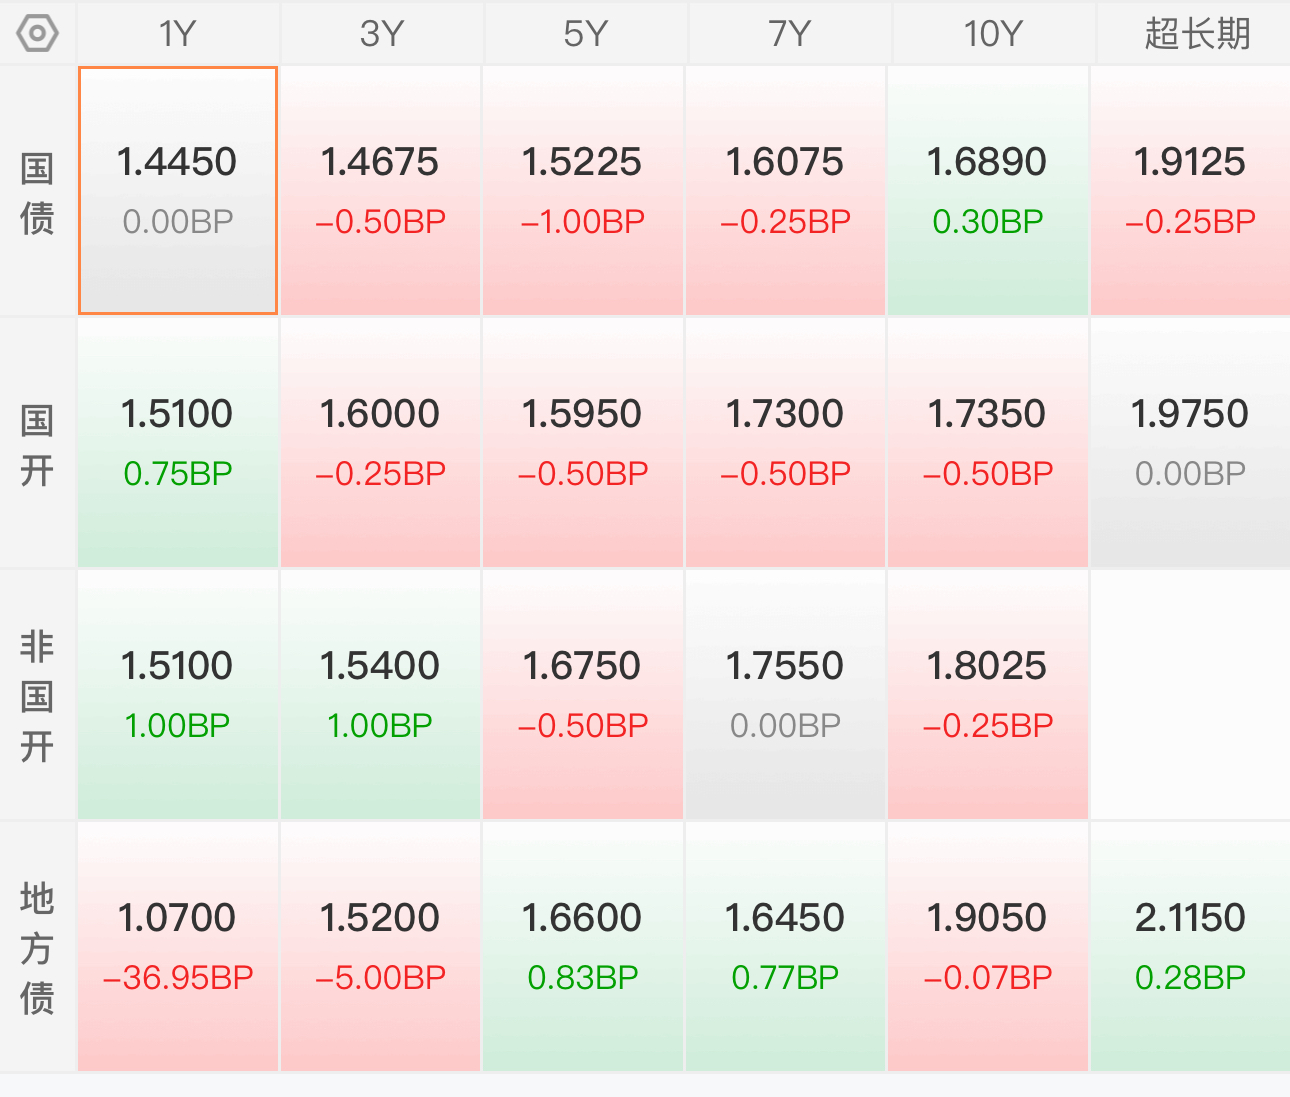Select the 3Y column header
Image resolution: width=1290 pixels, height=1097 pixels.
coord(381,34)
